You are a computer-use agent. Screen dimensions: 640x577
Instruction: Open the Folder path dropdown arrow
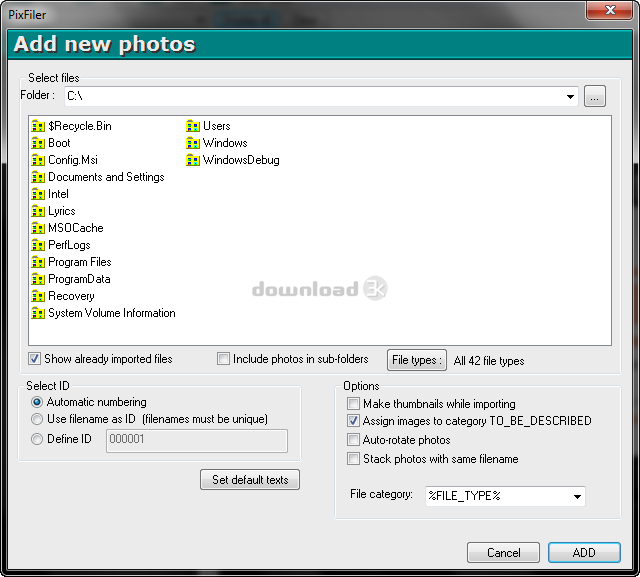tap(570, 97)
